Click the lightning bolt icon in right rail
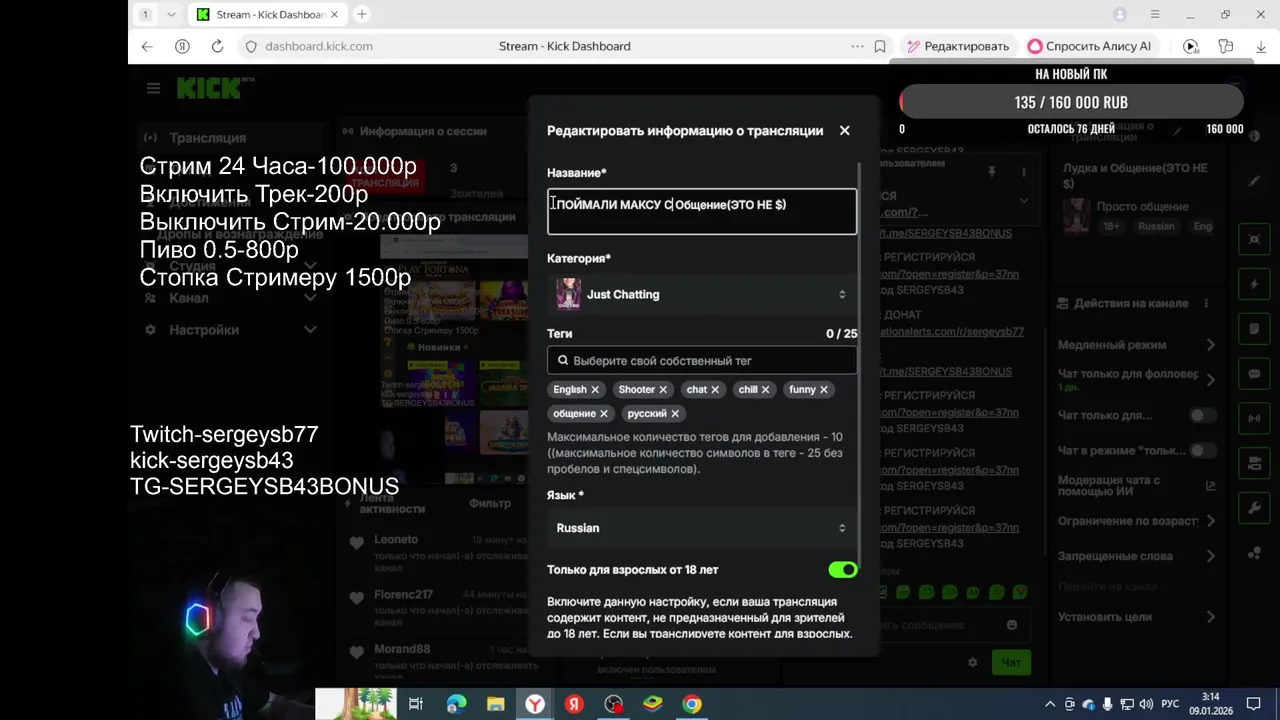 [x=1255, y=284]
